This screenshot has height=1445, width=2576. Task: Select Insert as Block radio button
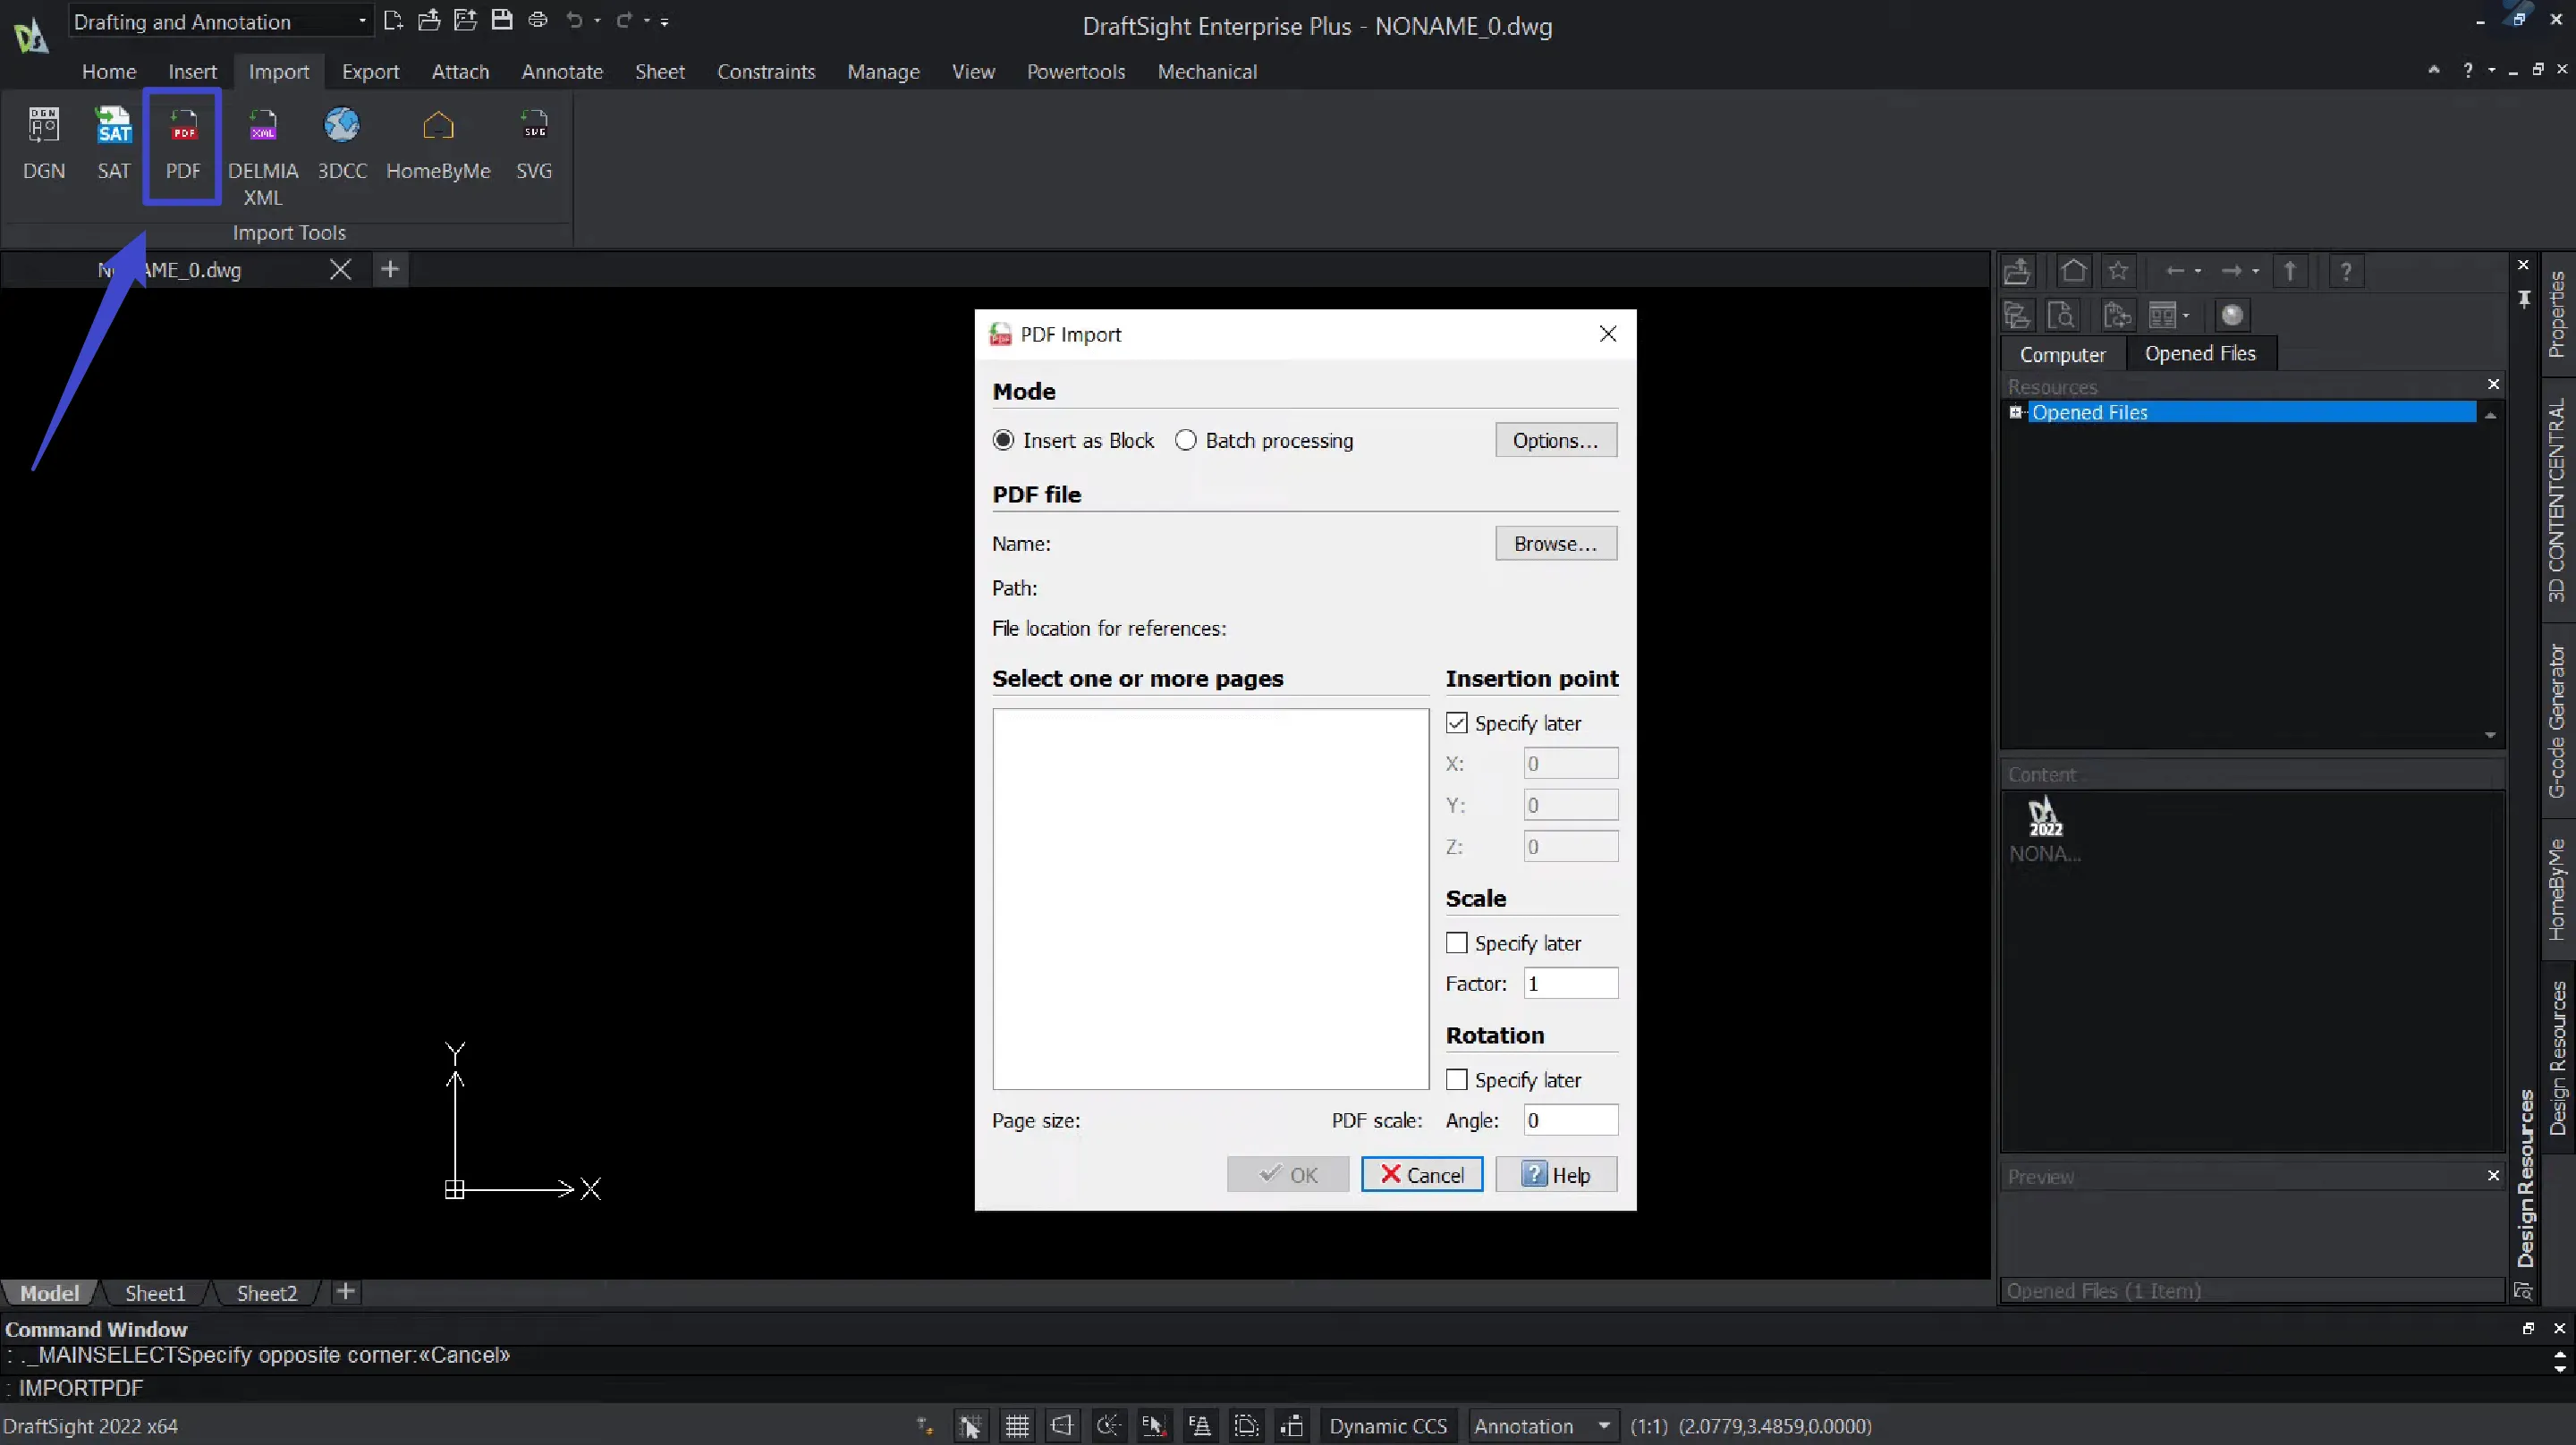pyautogui.click(x=1004, y=441)
